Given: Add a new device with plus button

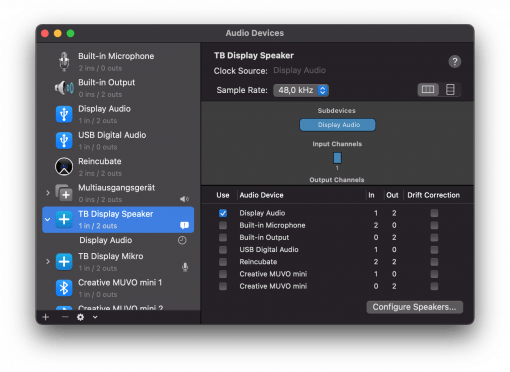Looking at the screenshot, I should pos(46,317).
